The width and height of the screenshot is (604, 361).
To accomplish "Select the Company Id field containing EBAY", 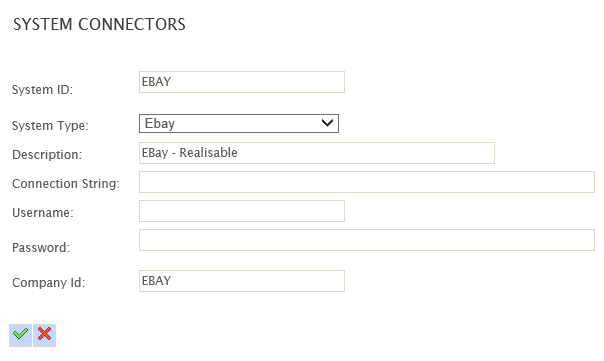I will tap(242, 281).
